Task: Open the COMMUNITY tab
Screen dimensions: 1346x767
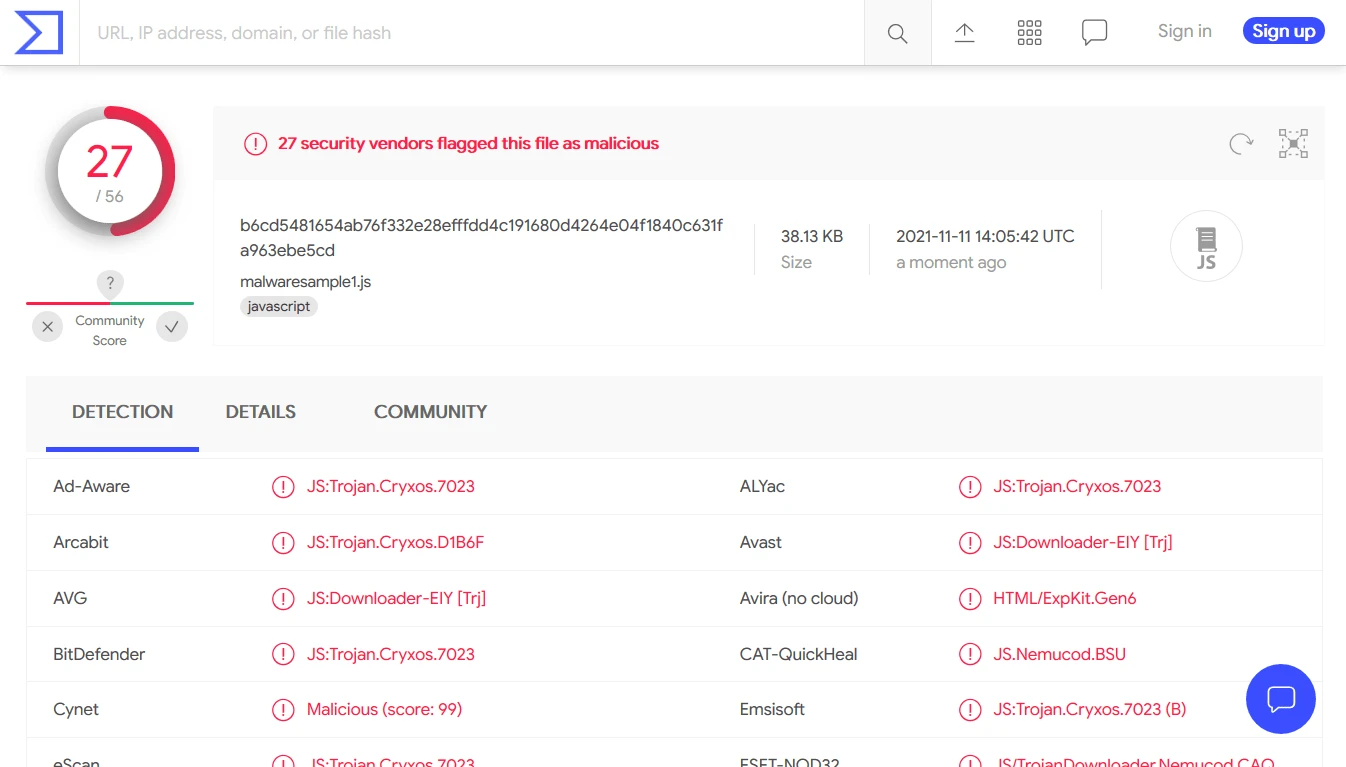Action: tap(430, 412)
